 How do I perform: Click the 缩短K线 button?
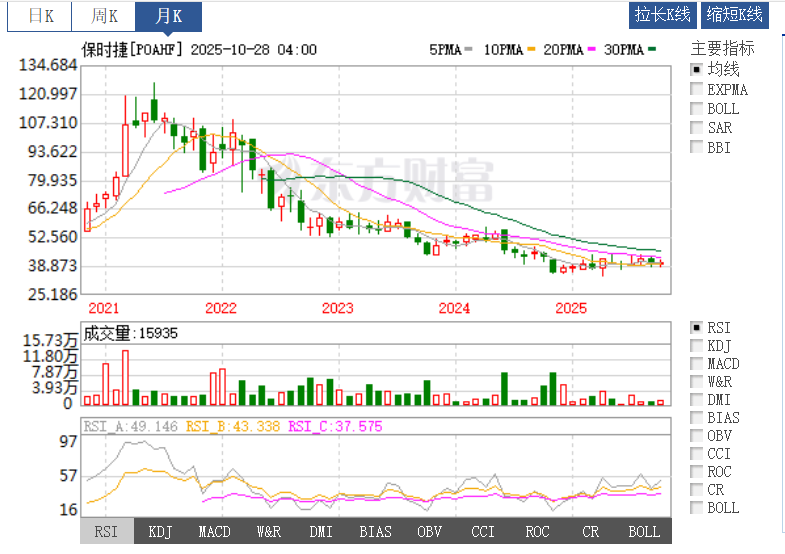tap(734, 14)
